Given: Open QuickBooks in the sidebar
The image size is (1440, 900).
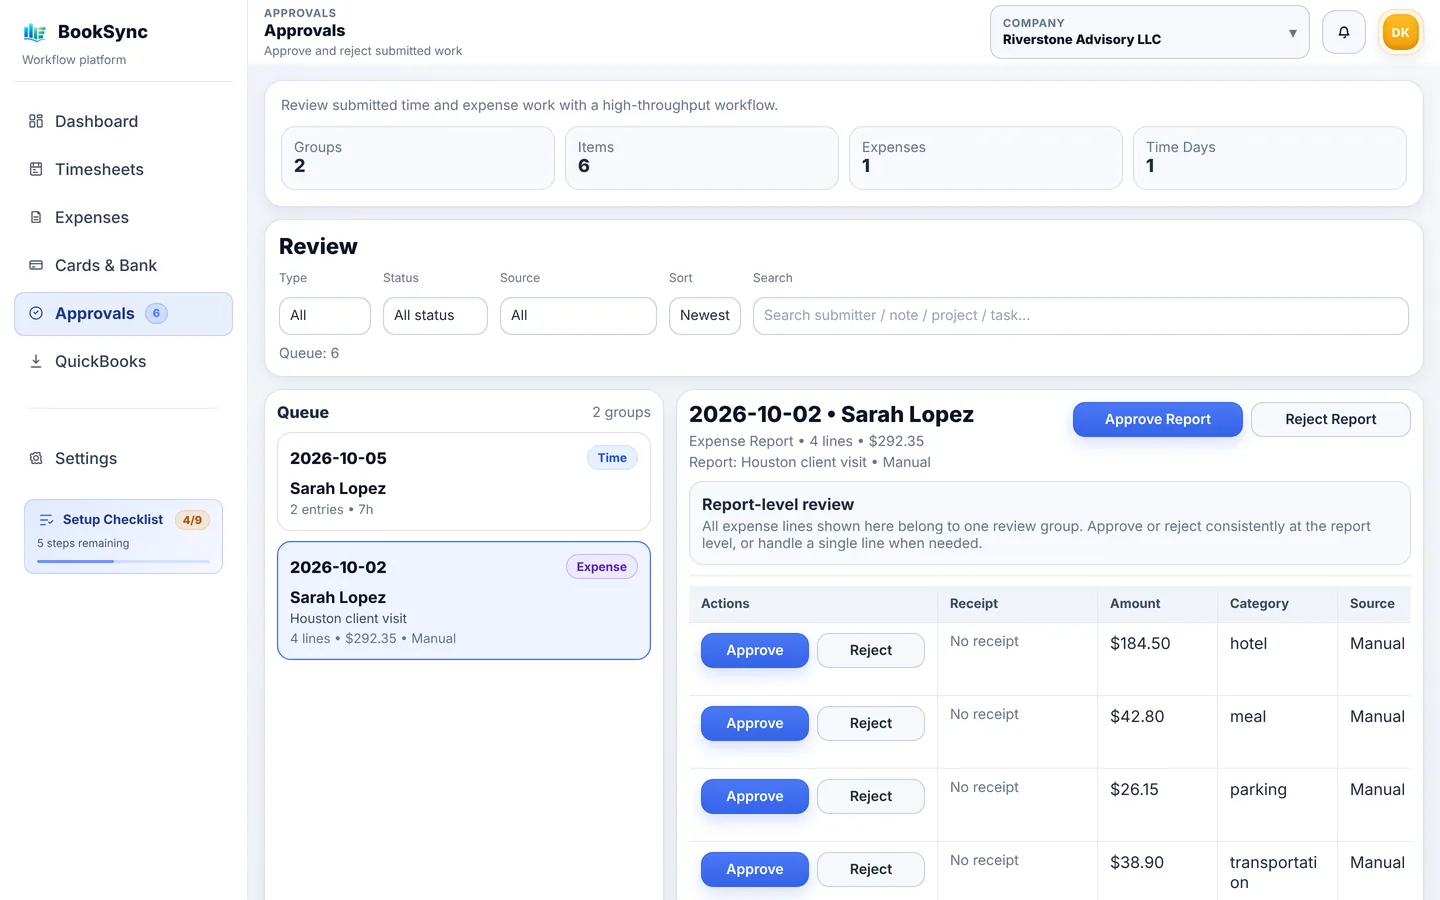Looking at the screenshot, I should 123,361.
